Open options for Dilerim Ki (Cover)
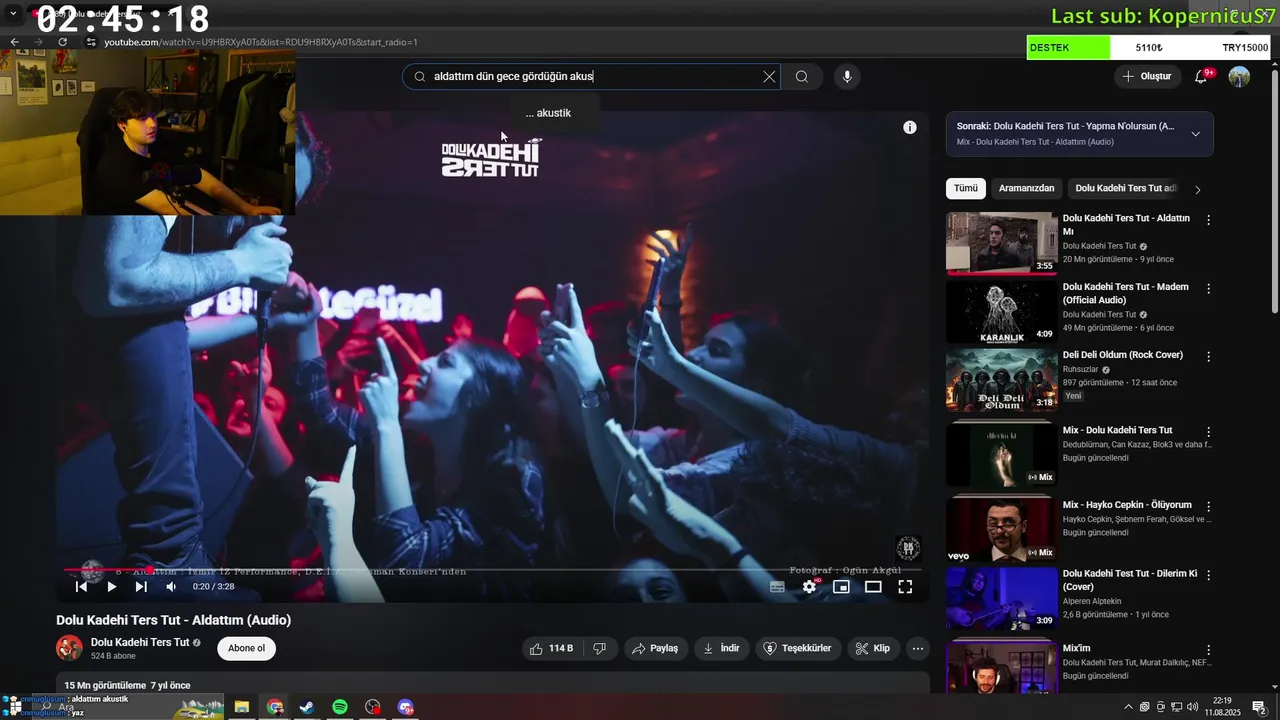The width and height of the screenshot is (1280, 720). click(1208, 575)
